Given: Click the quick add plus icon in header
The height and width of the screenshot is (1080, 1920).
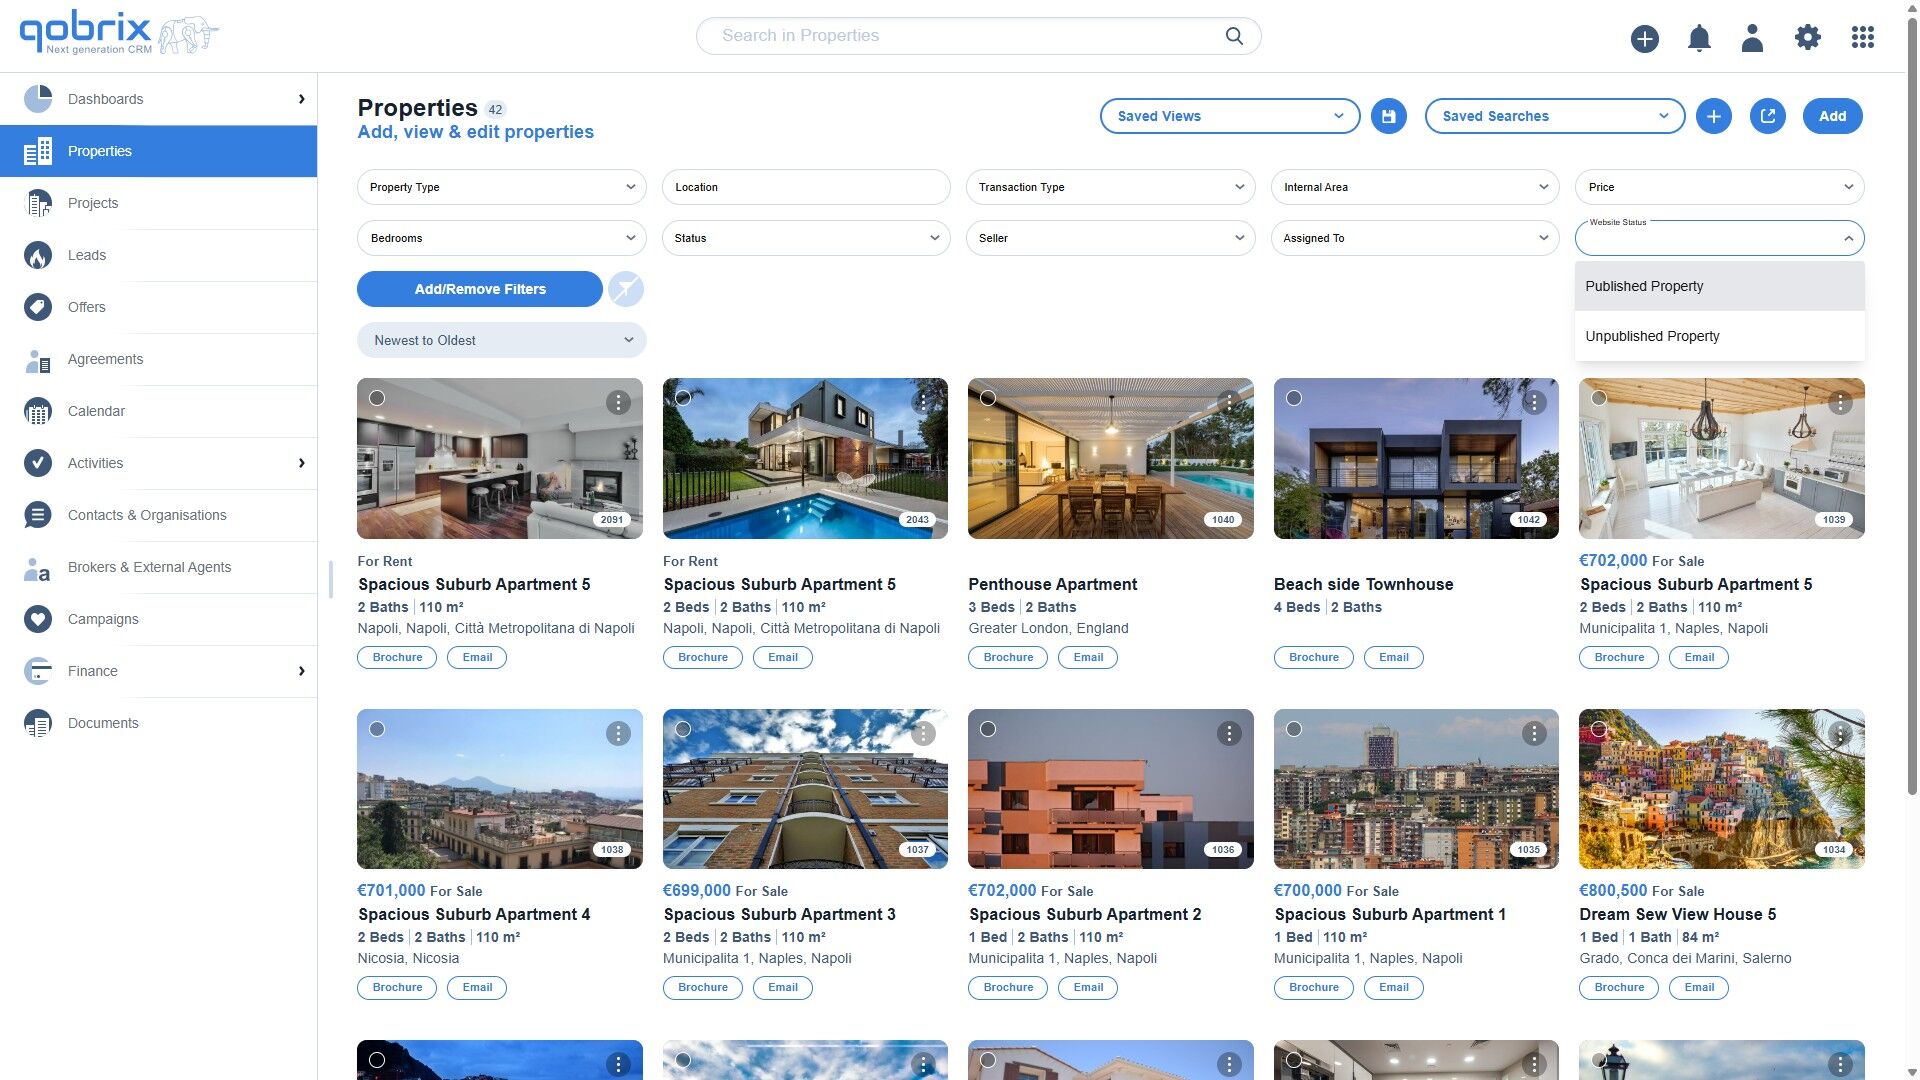Looking at the screenshot, I should click(x=1645, y=38).
